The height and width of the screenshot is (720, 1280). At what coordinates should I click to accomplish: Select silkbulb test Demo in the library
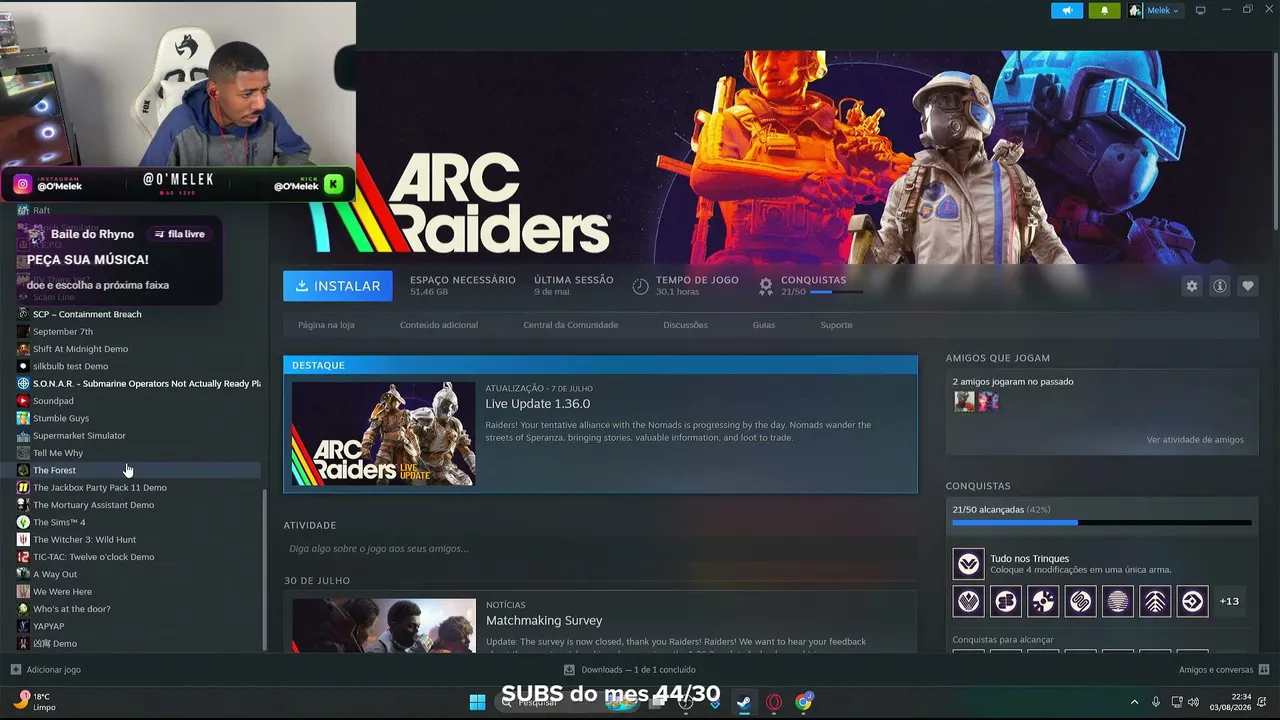pos(70,366)
